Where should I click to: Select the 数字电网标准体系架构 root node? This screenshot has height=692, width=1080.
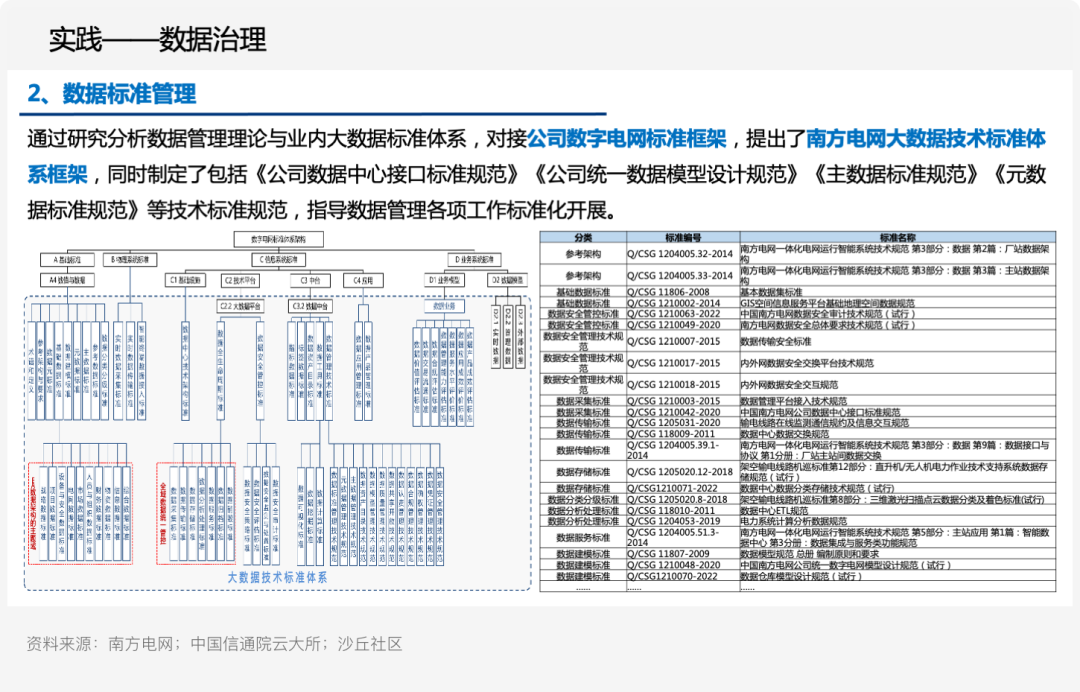[x=278, y=238]
